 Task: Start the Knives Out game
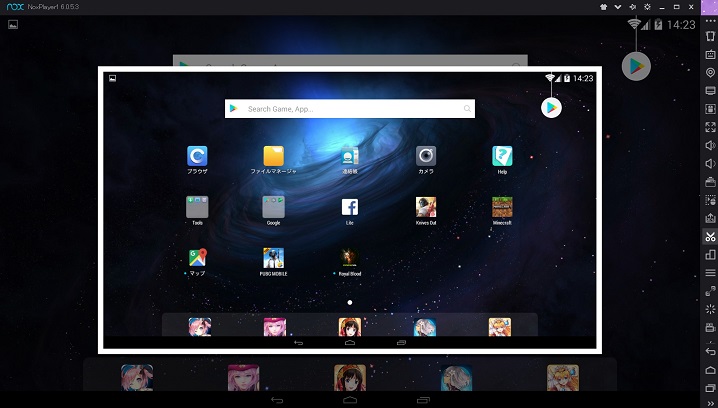426,207
